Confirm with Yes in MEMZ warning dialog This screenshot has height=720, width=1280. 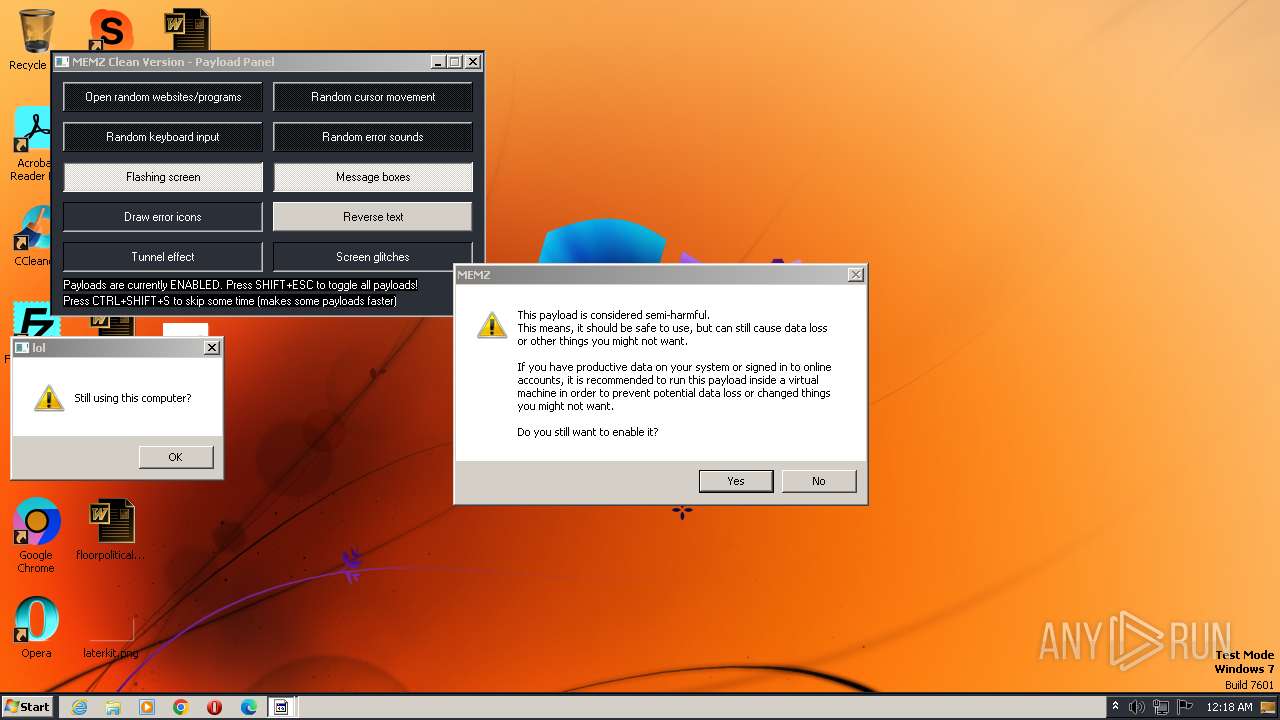tap(736, 481)
